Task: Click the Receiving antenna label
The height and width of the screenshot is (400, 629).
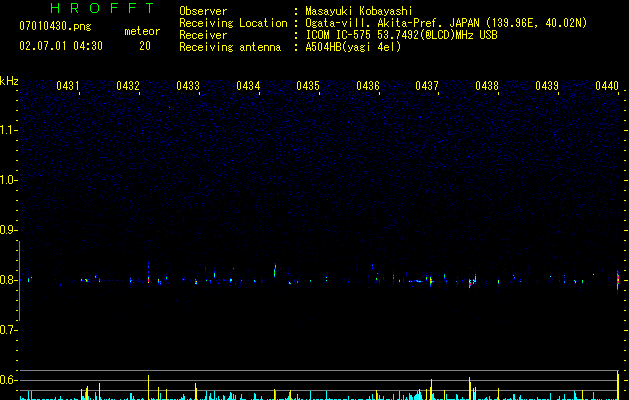Action: click(230, 47)
